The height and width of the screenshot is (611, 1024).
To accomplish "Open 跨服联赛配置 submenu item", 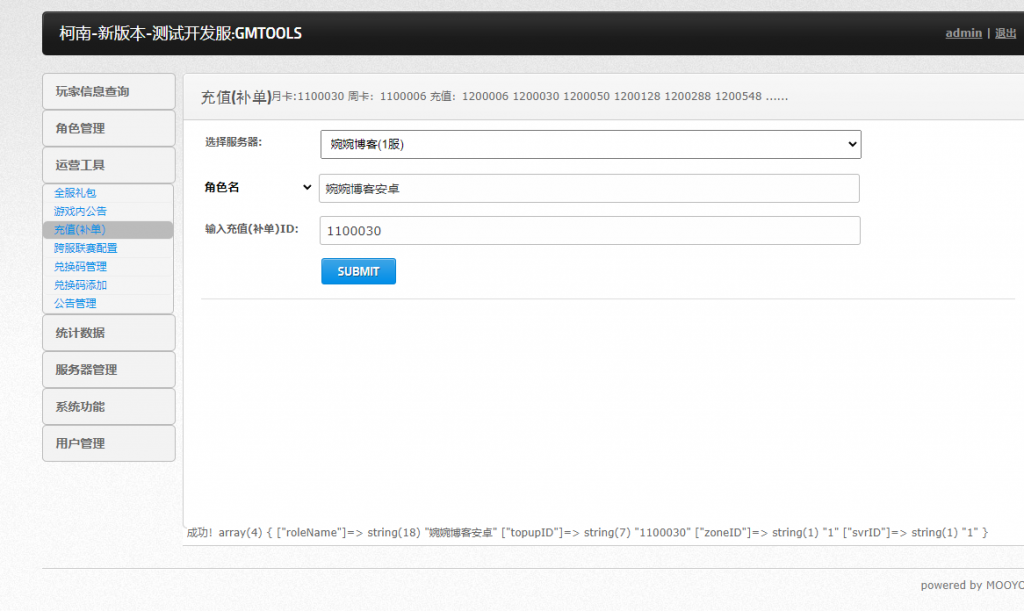I will pos(85,248).
